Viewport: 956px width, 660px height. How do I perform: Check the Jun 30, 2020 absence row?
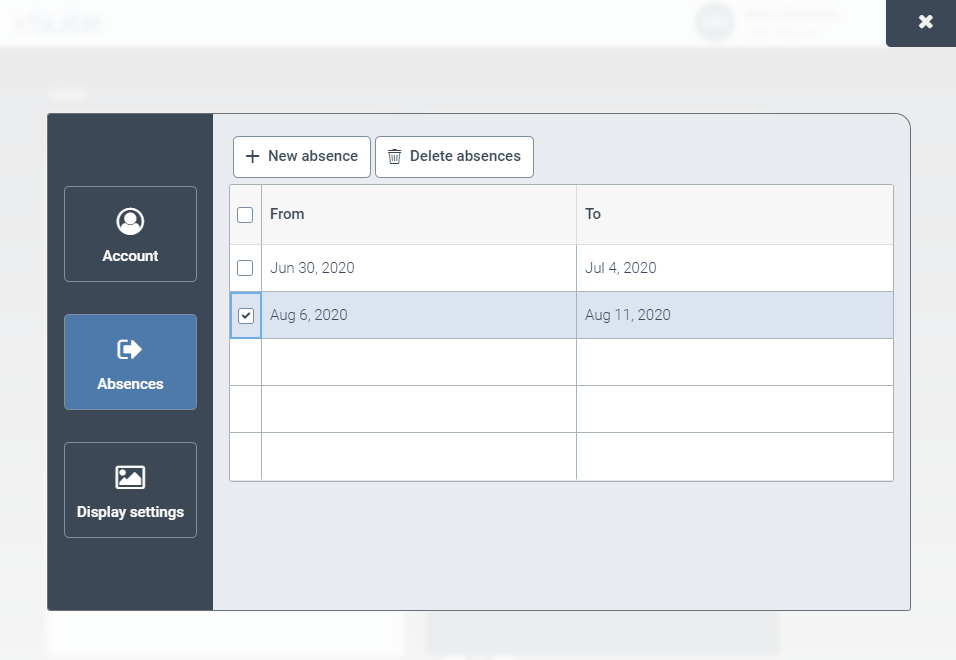click(245, 268)
